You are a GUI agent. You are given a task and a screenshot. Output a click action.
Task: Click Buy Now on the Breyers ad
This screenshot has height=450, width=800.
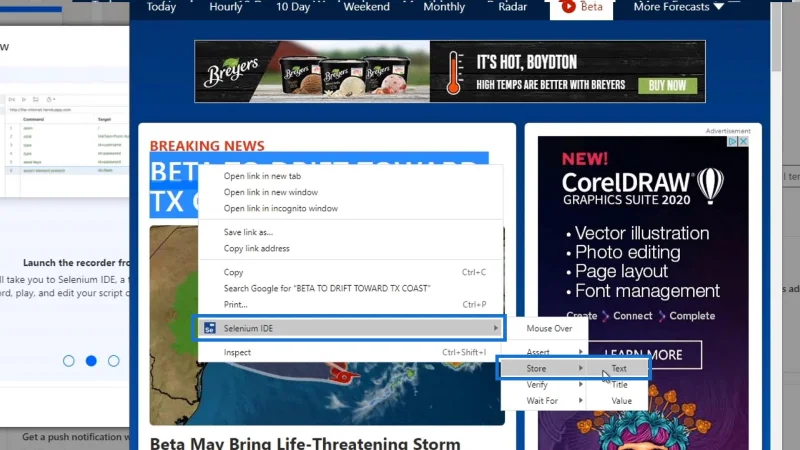coord(667,85)
